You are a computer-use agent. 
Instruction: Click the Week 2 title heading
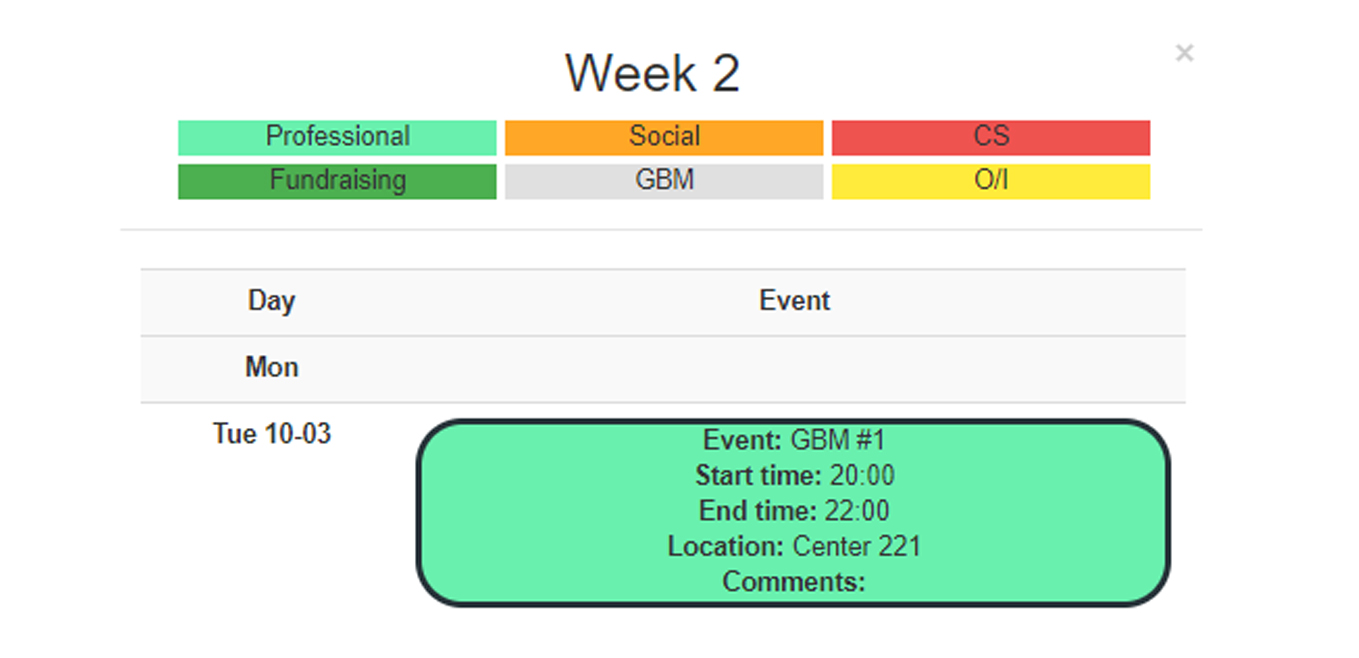point(652,73)
